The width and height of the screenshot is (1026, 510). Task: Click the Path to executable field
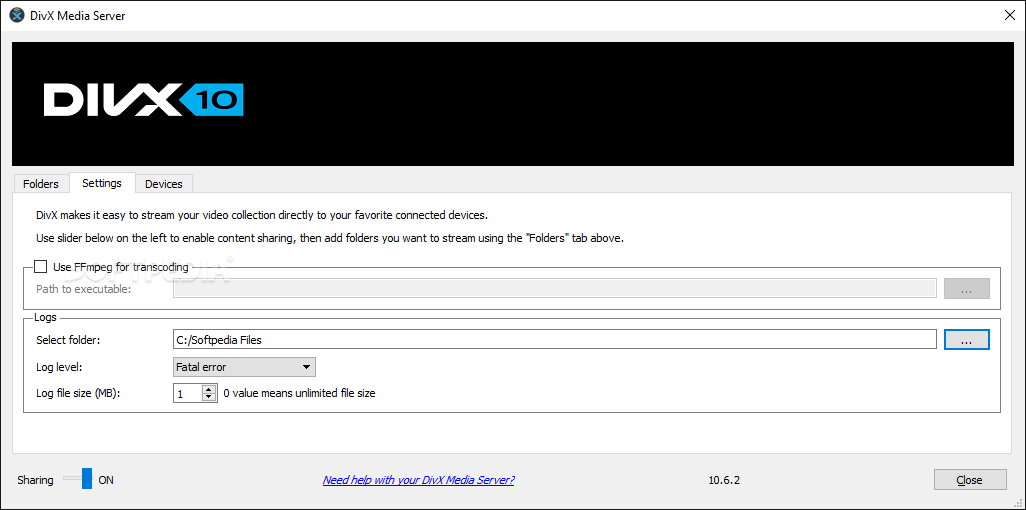click(x=554, y=288)
